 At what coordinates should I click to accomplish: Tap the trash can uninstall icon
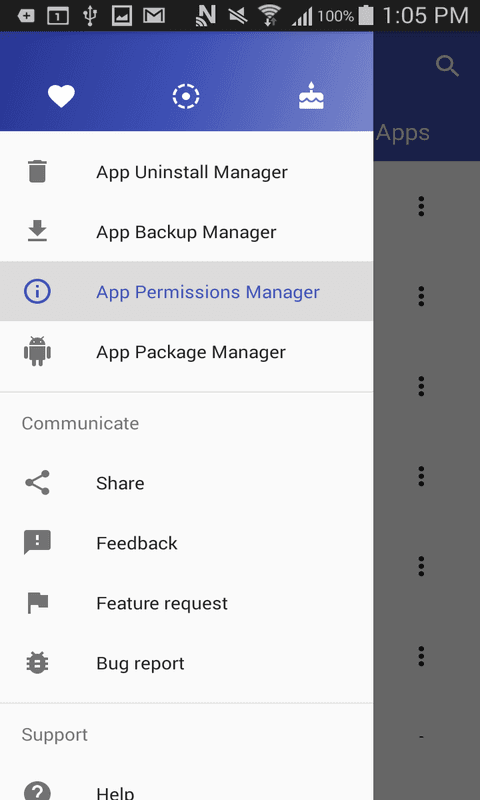pyautogui.click(x=37, y=171)
